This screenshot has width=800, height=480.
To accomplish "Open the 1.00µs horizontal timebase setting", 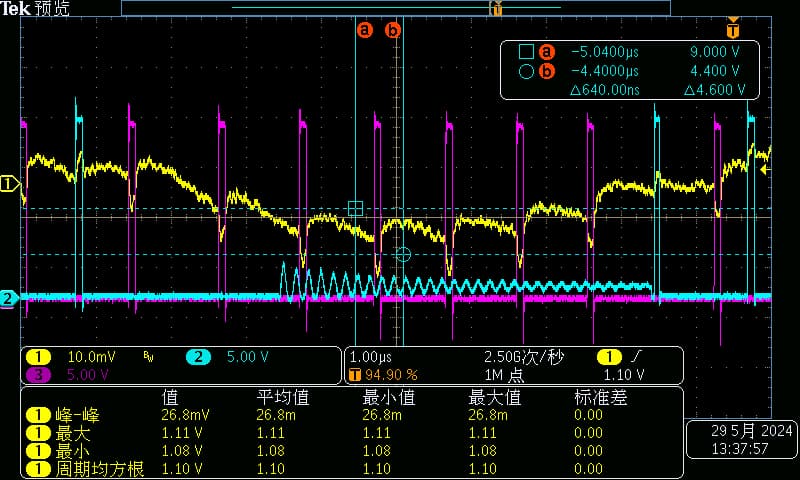I will [369, 357].
